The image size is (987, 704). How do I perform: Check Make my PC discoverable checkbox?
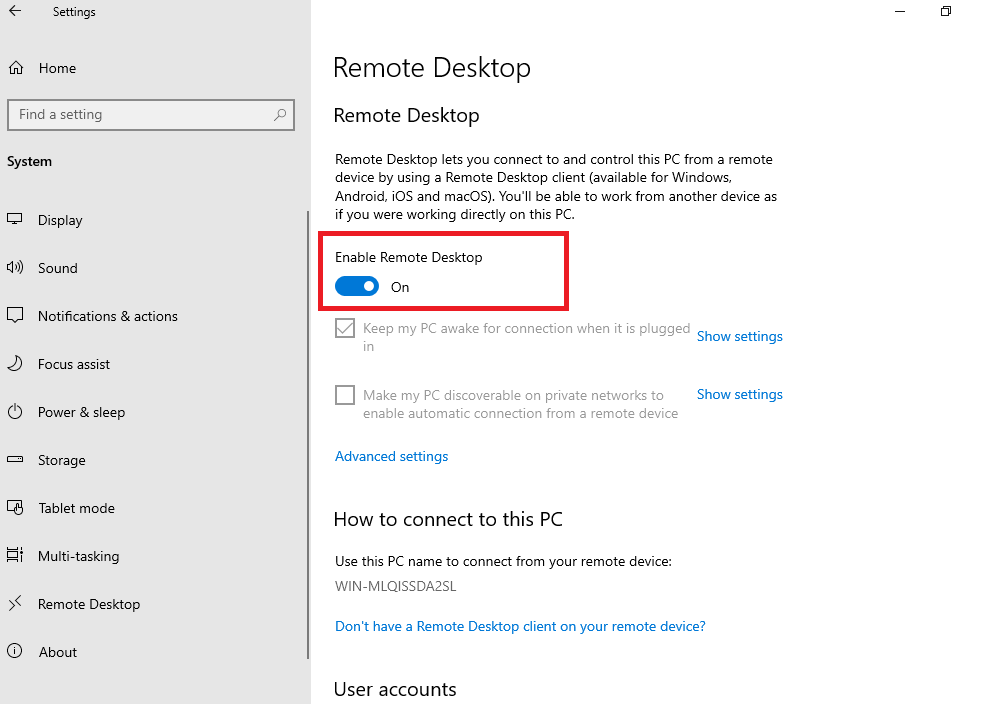point(345,395)
